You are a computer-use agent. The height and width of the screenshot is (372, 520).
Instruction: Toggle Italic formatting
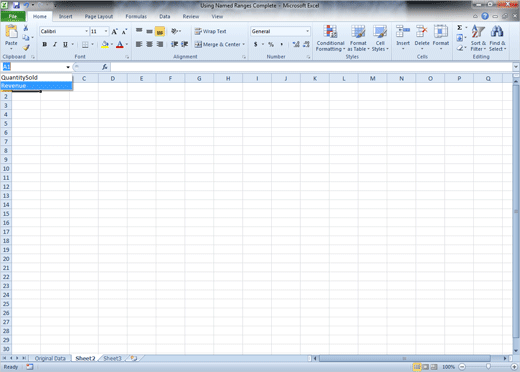[55, 44]
